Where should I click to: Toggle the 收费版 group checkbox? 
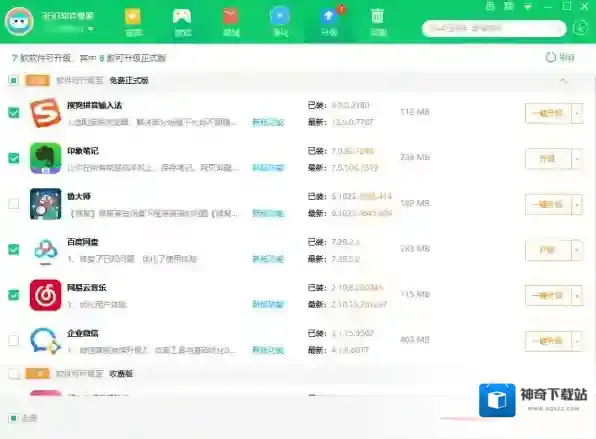point(14,374)
